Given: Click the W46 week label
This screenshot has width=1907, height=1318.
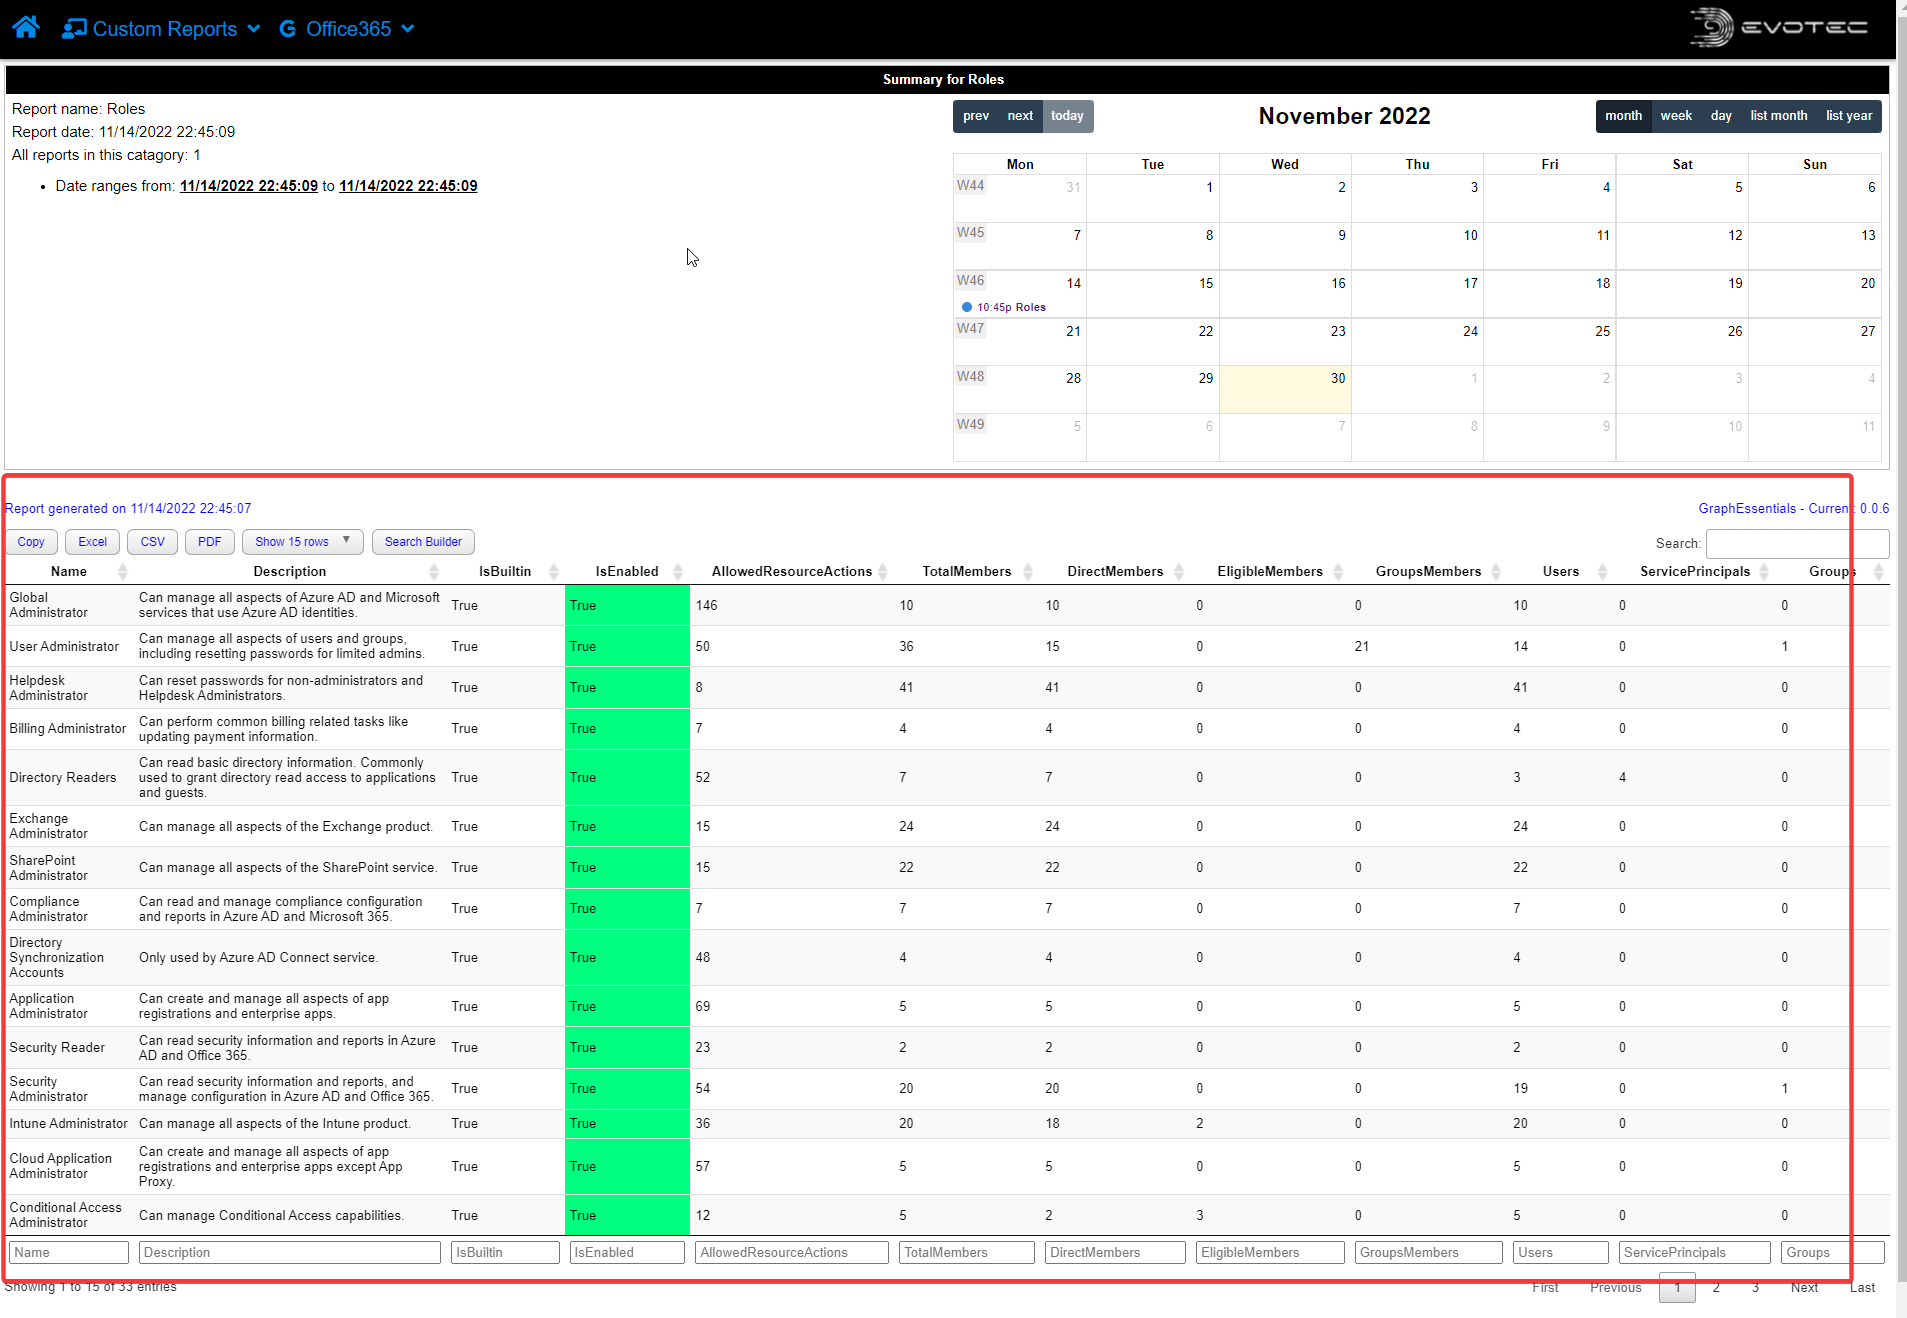Looking at the screenshot, I should (970, 281).
